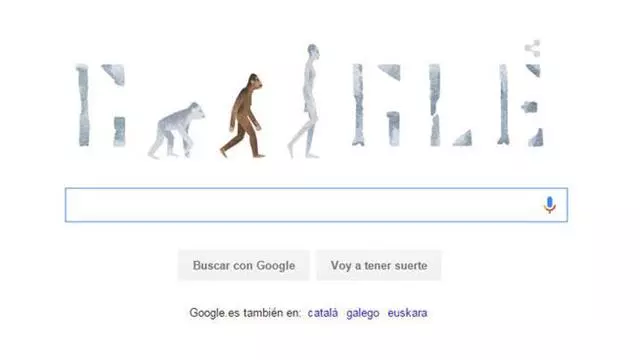This screenshot has height=360, width=640.
Task: Click the brown Lucy australopithecus figure
Action: pos(242,116)
